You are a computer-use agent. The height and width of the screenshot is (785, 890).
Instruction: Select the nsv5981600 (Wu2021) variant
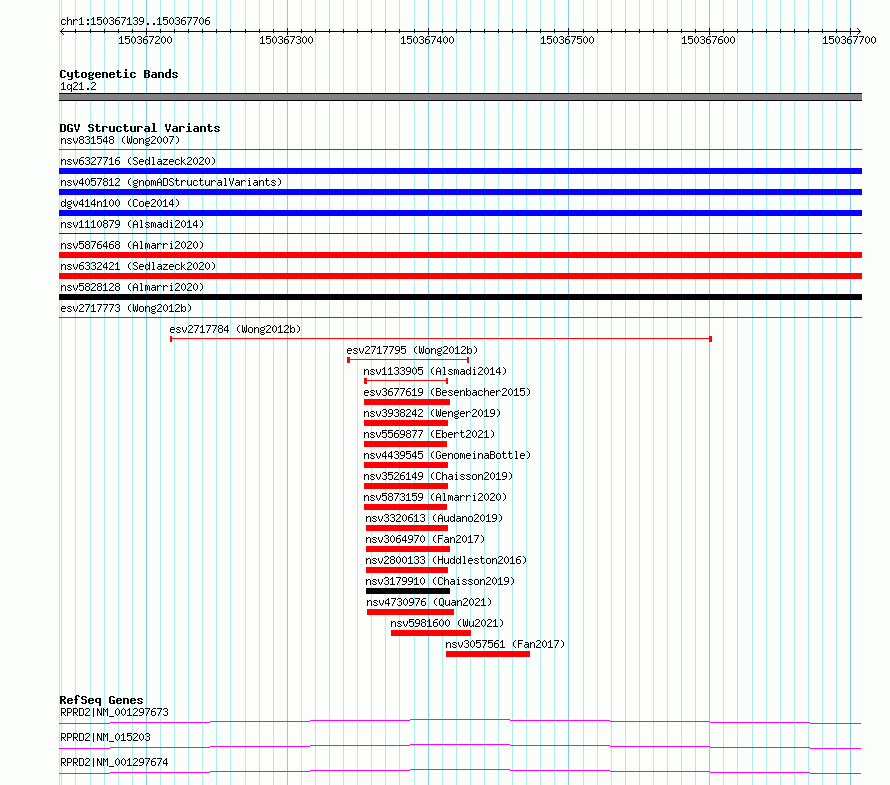[447, 623]
